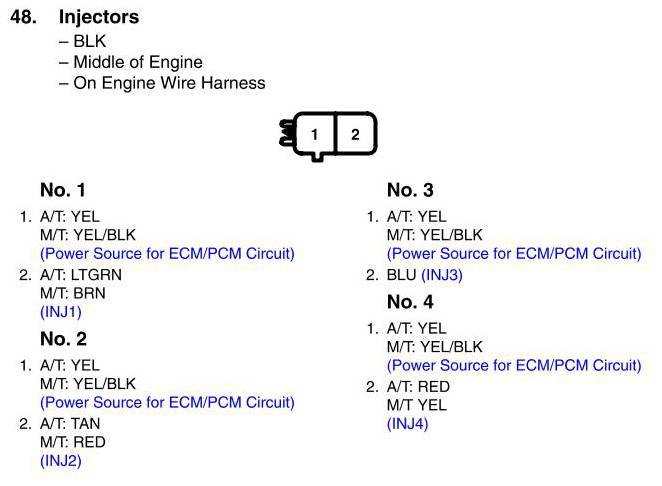The width and height of the screenshot is (662, 486).
Task: Open Power Source link under No. 1
Action: [167, 253]
